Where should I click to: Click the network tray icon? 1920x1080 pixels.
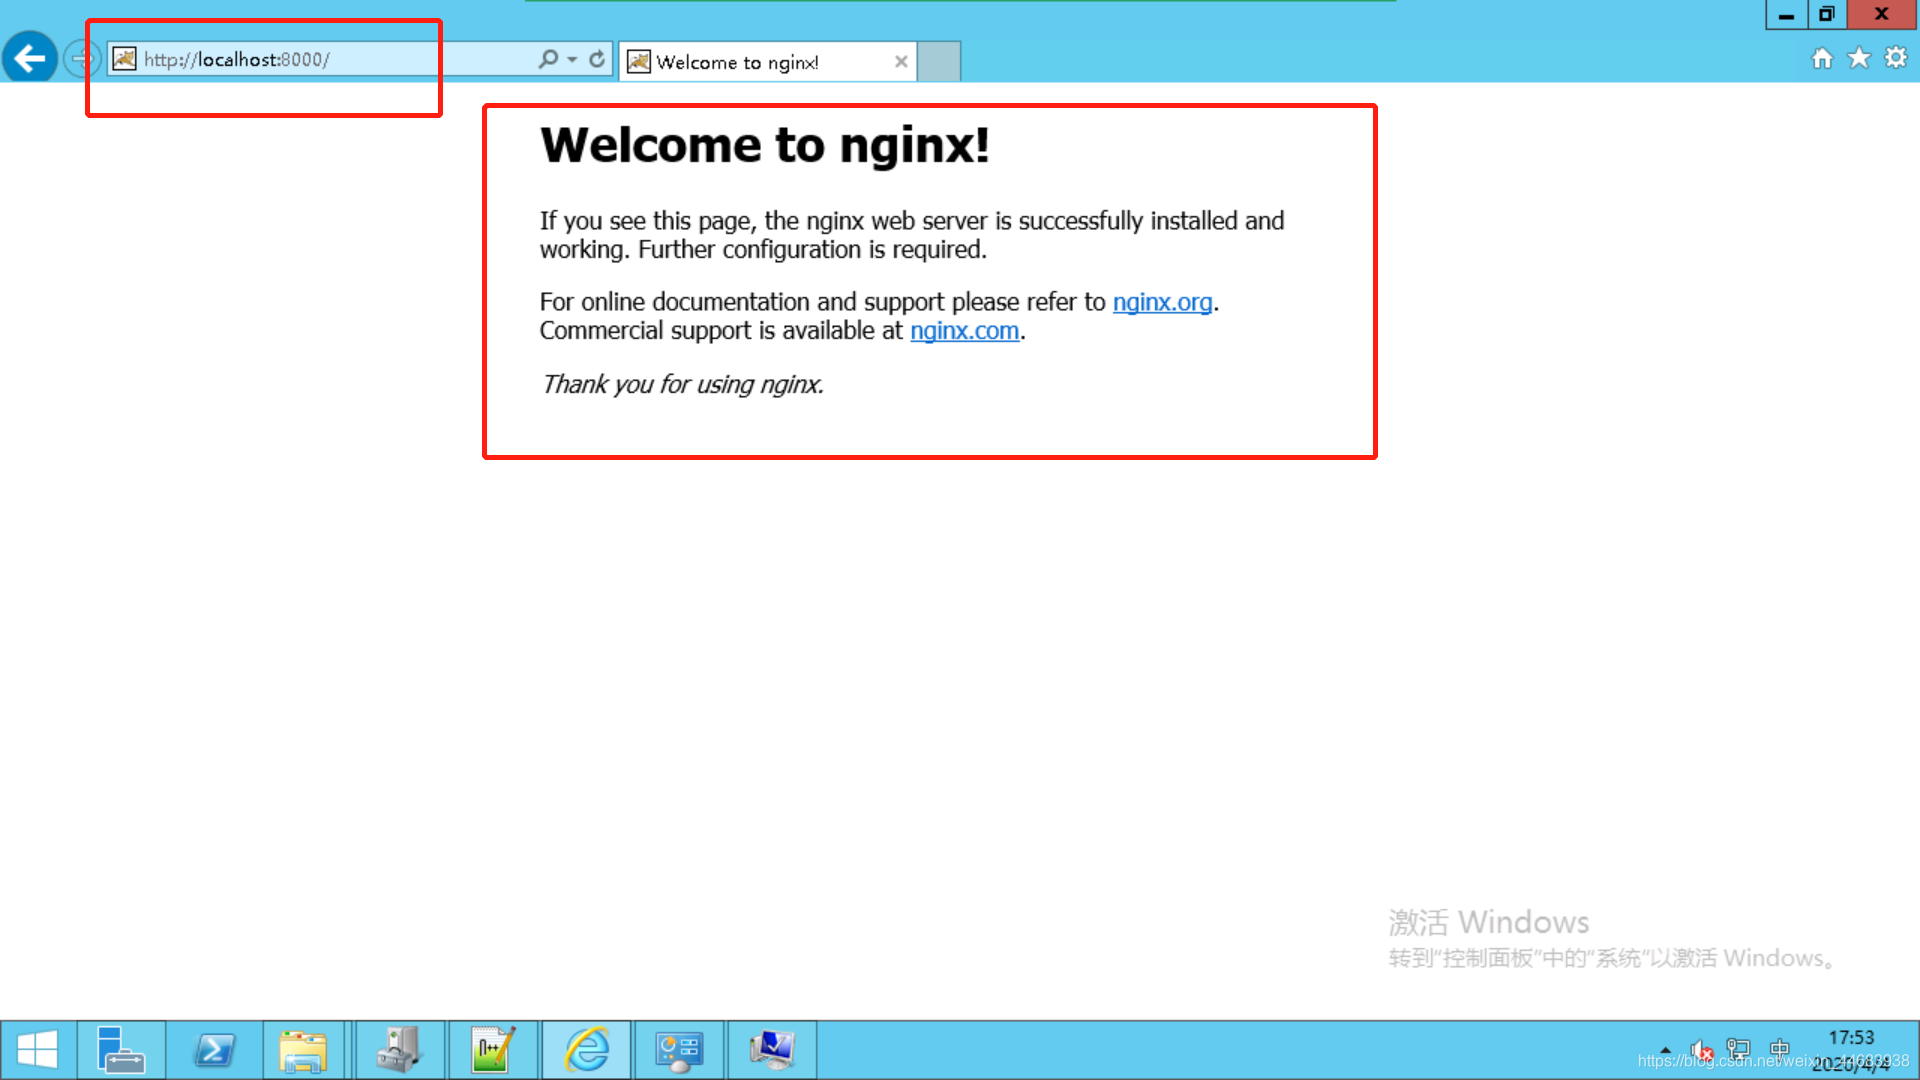pos(1738,1050)
